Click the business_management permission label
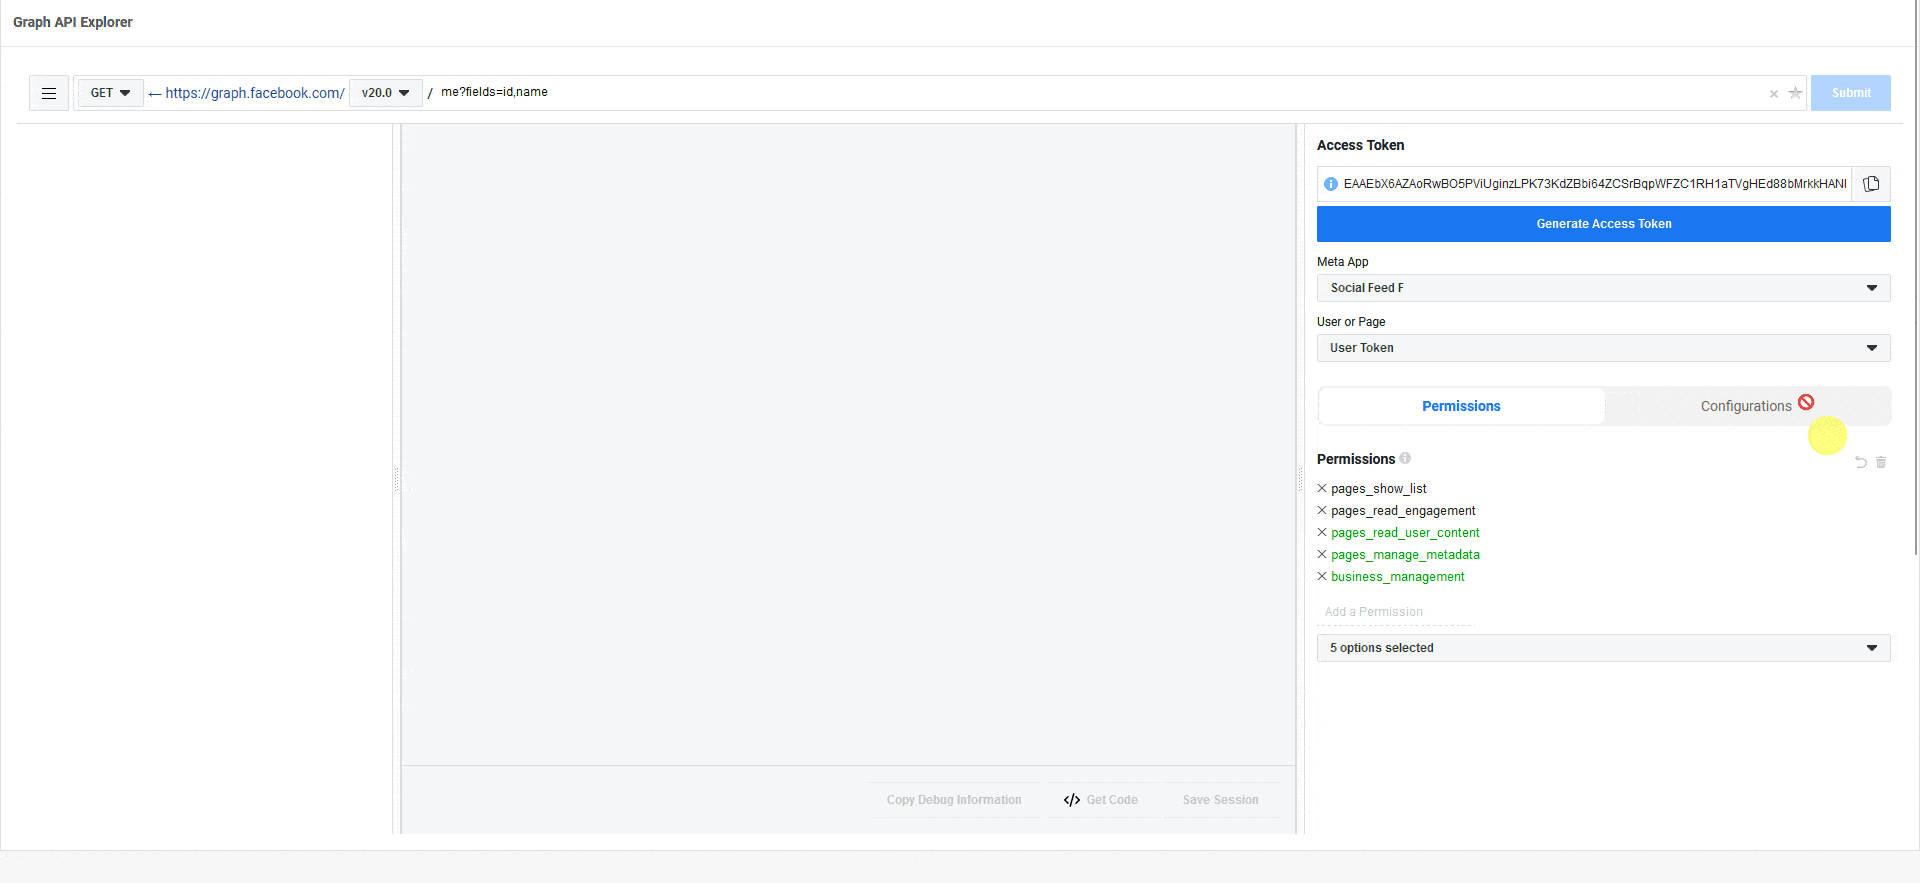Screen dimensions: 1920x883 (1397, 577)
